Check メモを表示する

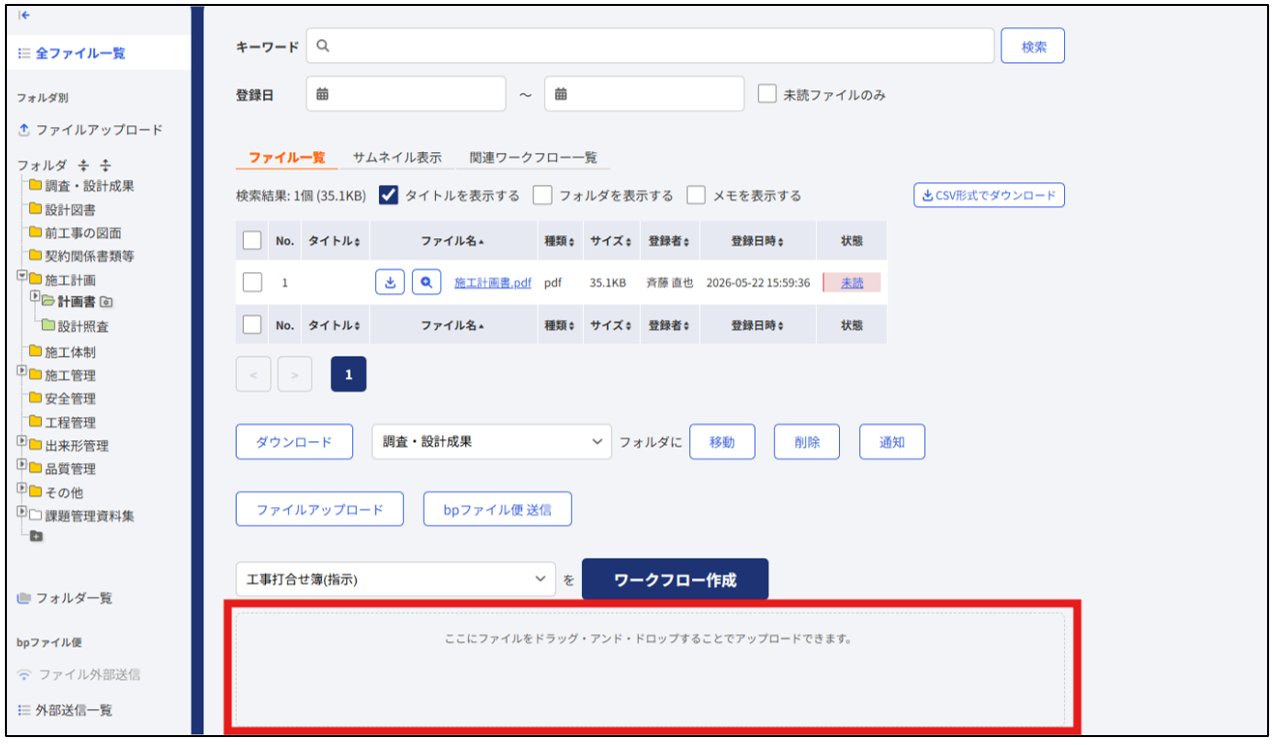[696, 195]
